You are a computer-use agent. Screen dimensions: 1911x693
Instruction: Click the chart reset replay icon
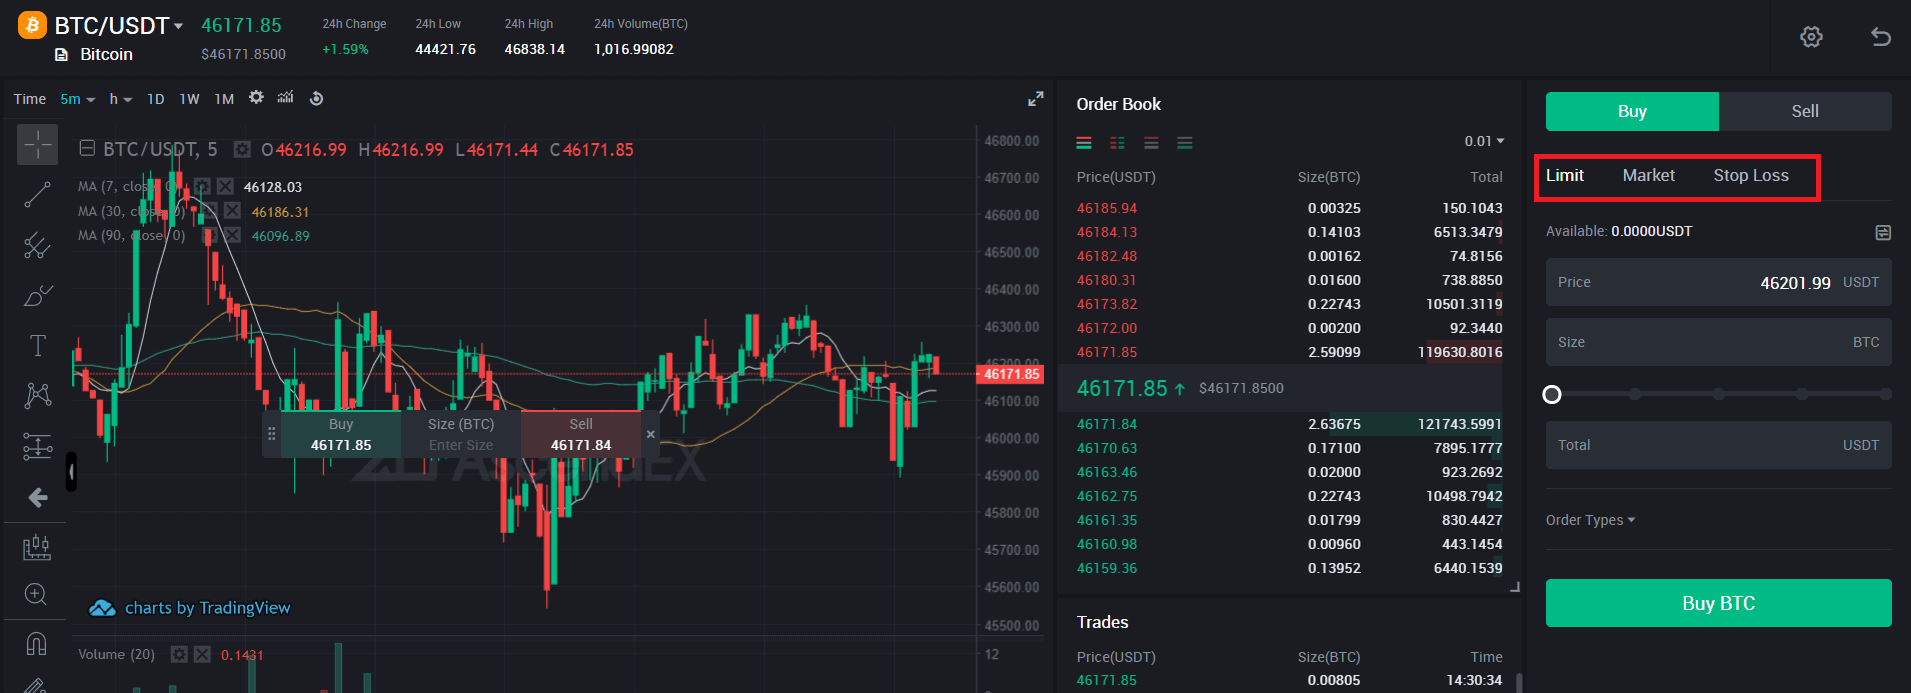(x=316, y=98)
